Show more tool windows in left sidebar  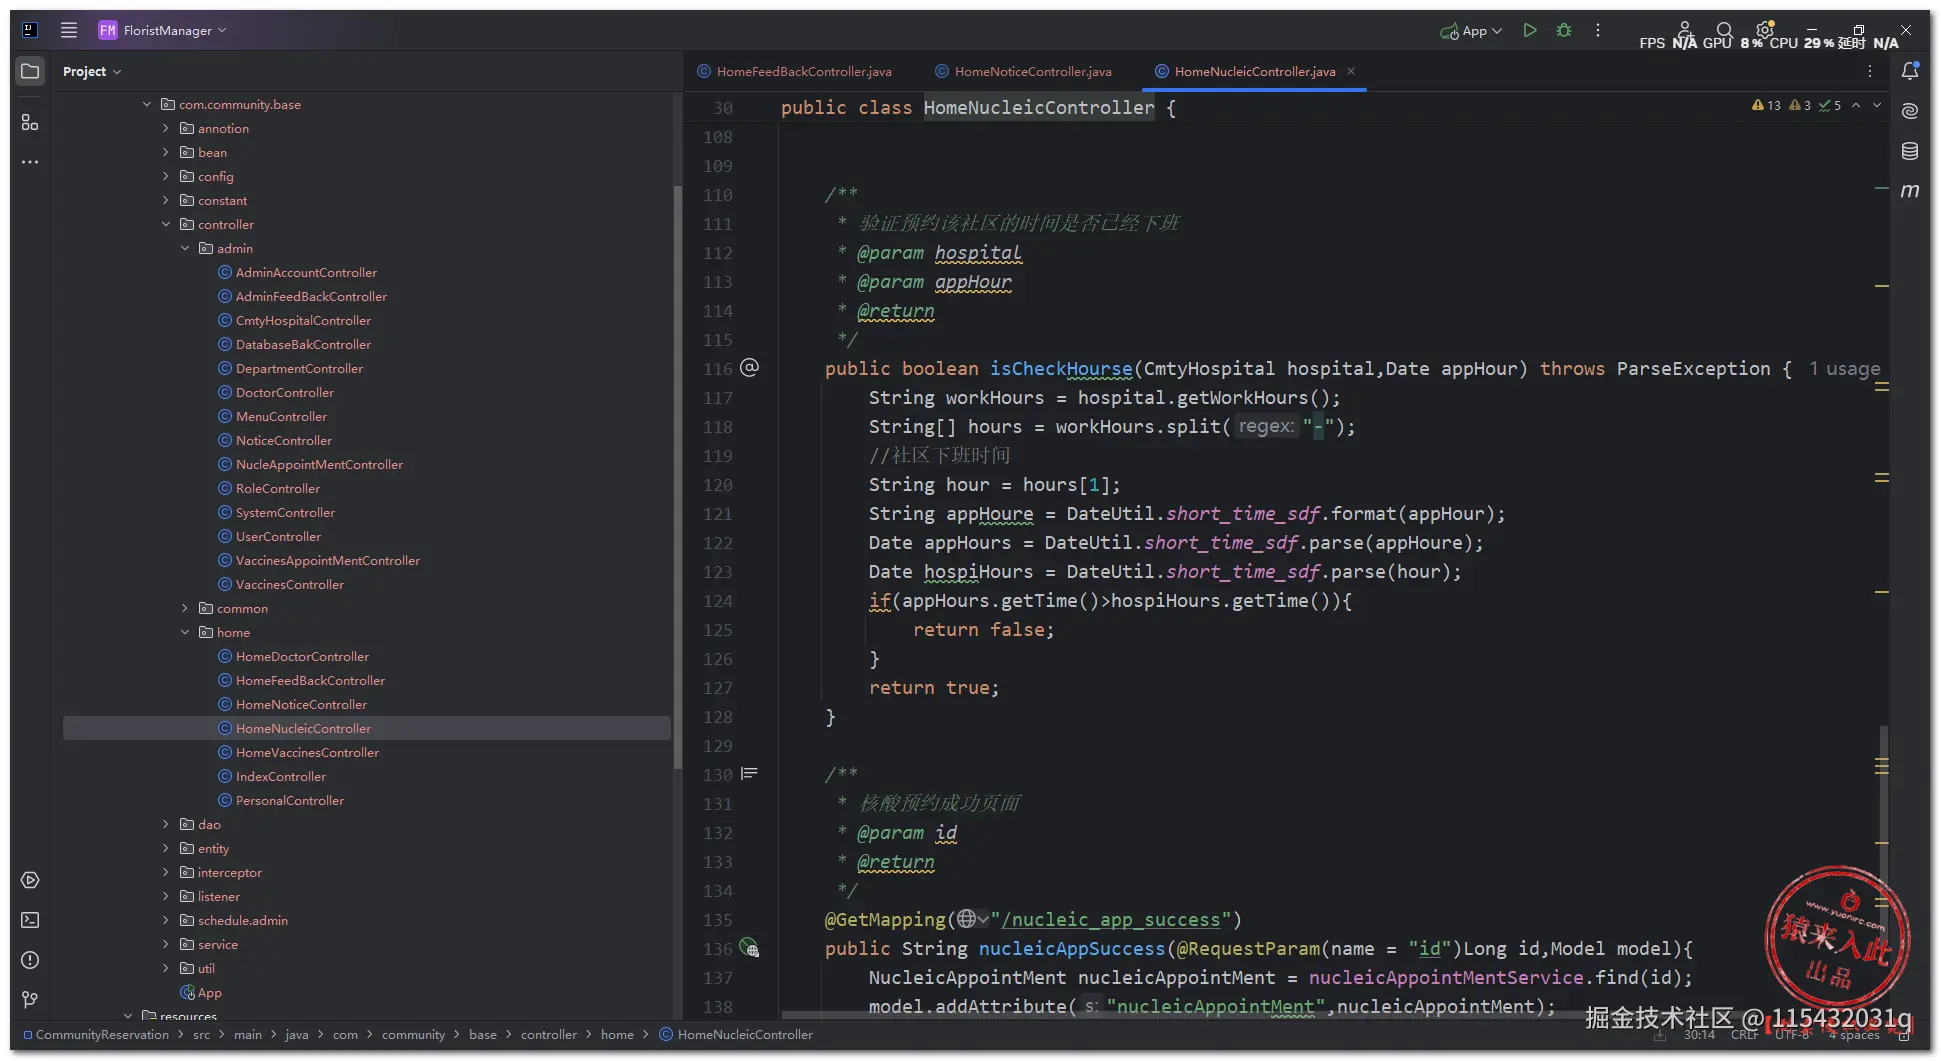[30, 162]
